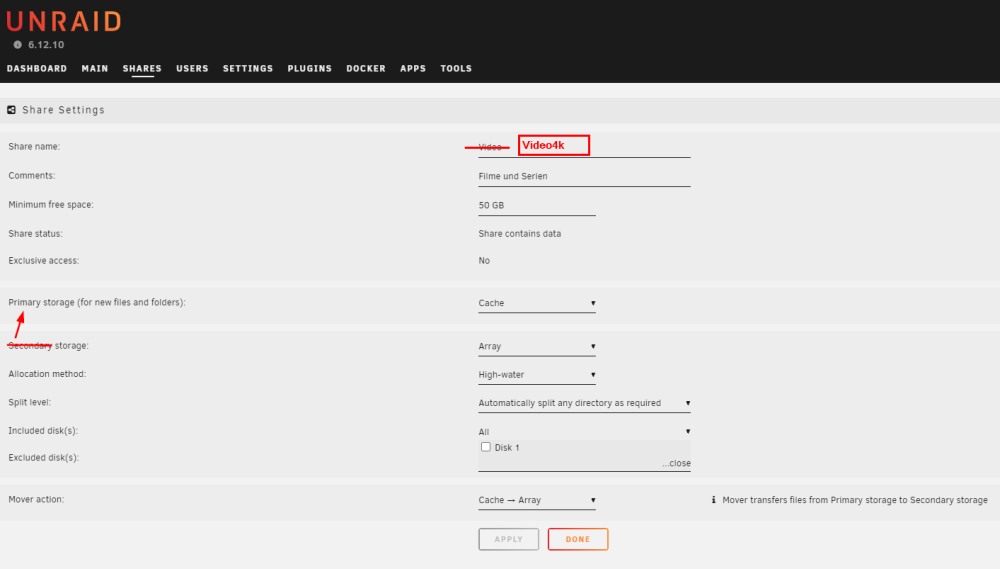
Task: Open the Dashboard menu
Action: (37, 68)
